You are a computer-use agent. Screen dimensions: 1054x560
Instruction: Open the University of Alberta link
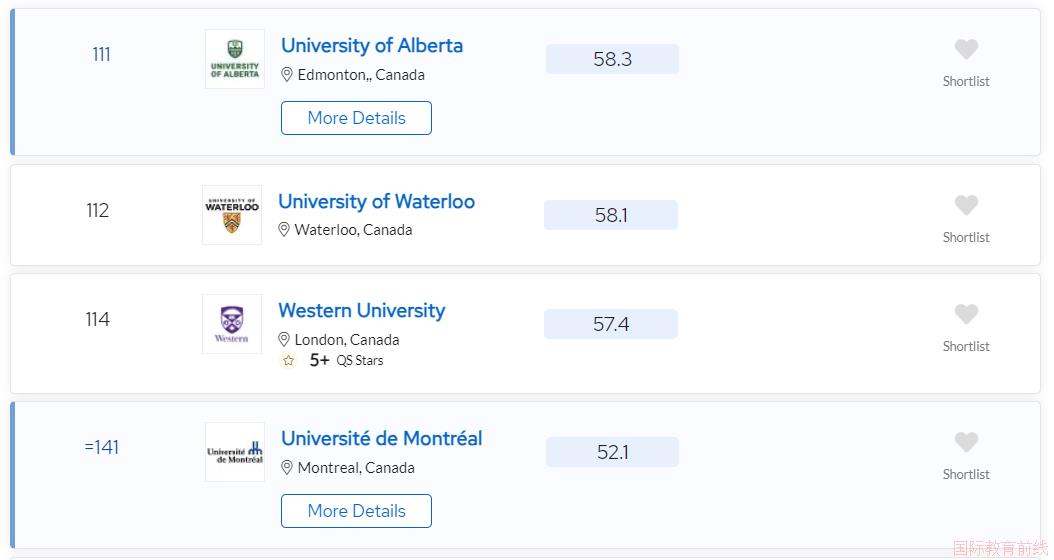point(372,46)
